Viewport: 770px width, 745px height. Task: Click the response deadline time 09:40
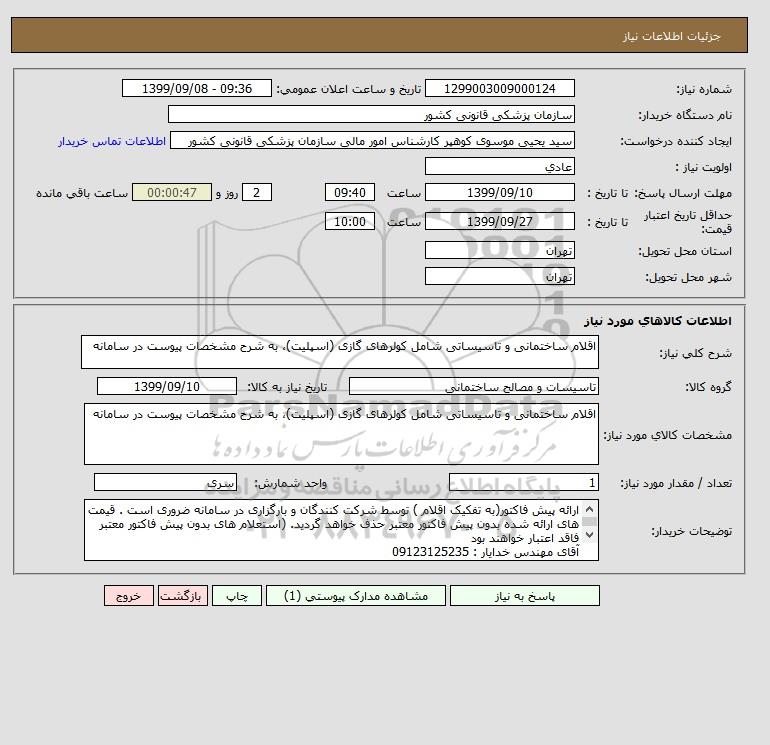point(350,193)
